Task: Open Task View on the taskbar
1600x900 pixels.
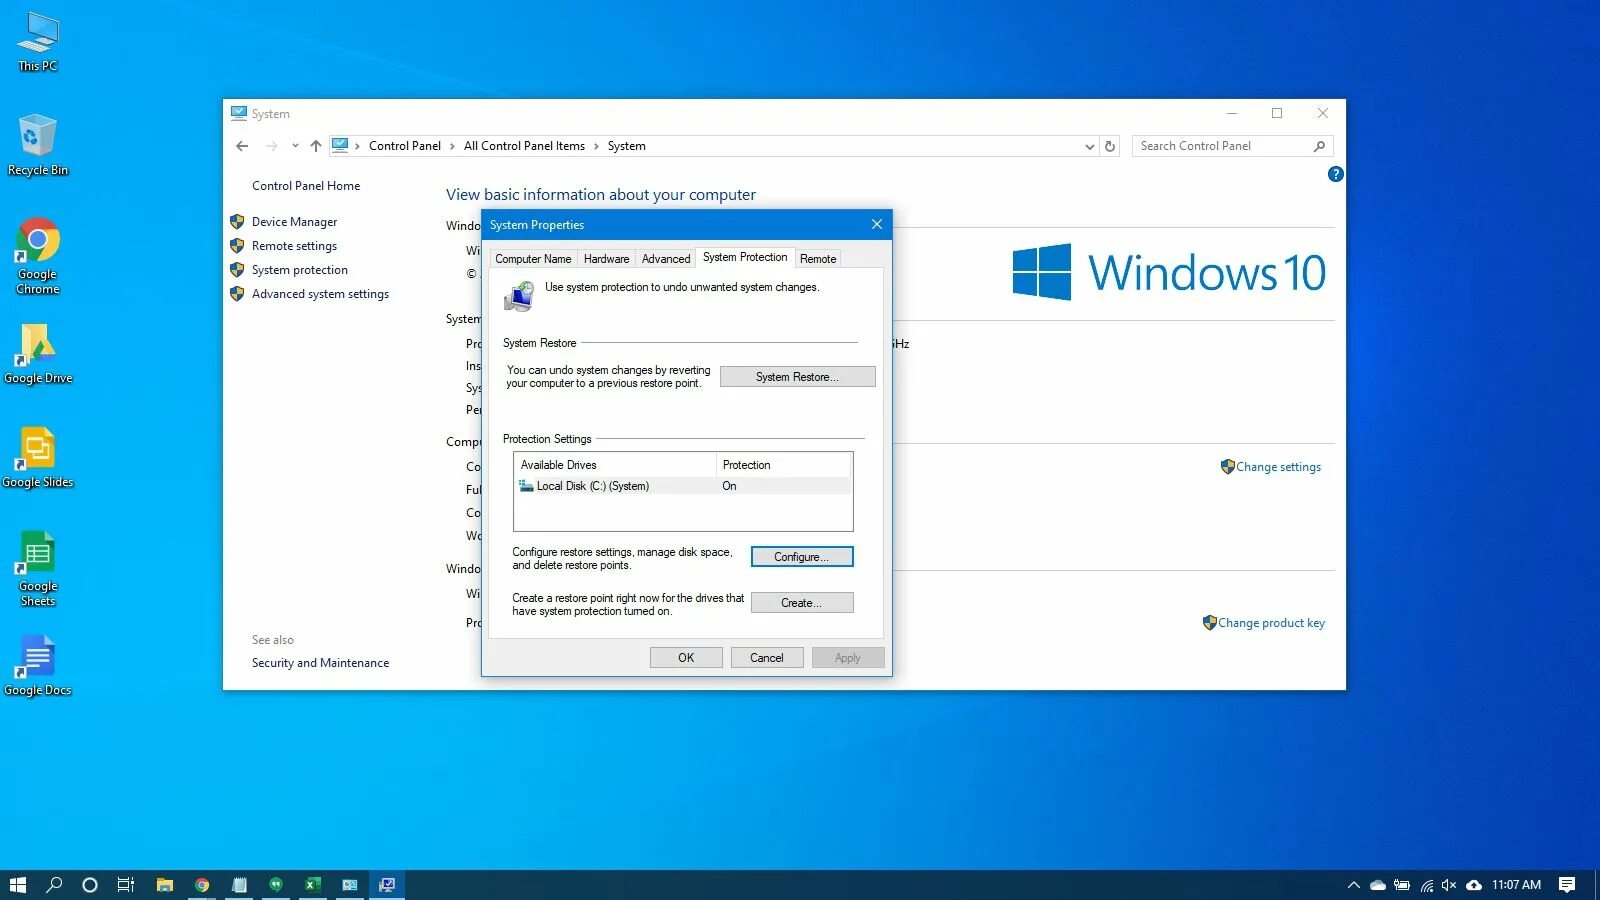Action: [126, 885]
